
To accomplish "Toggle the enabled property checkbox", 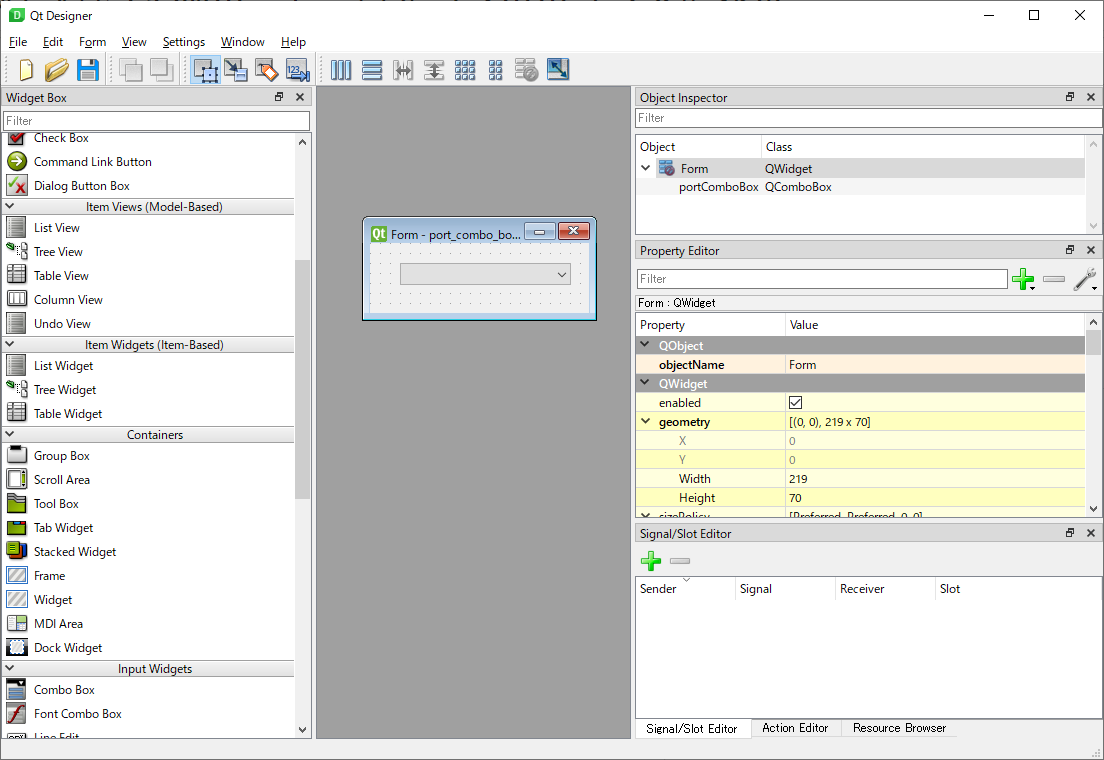I will click(x=796, y=403).
